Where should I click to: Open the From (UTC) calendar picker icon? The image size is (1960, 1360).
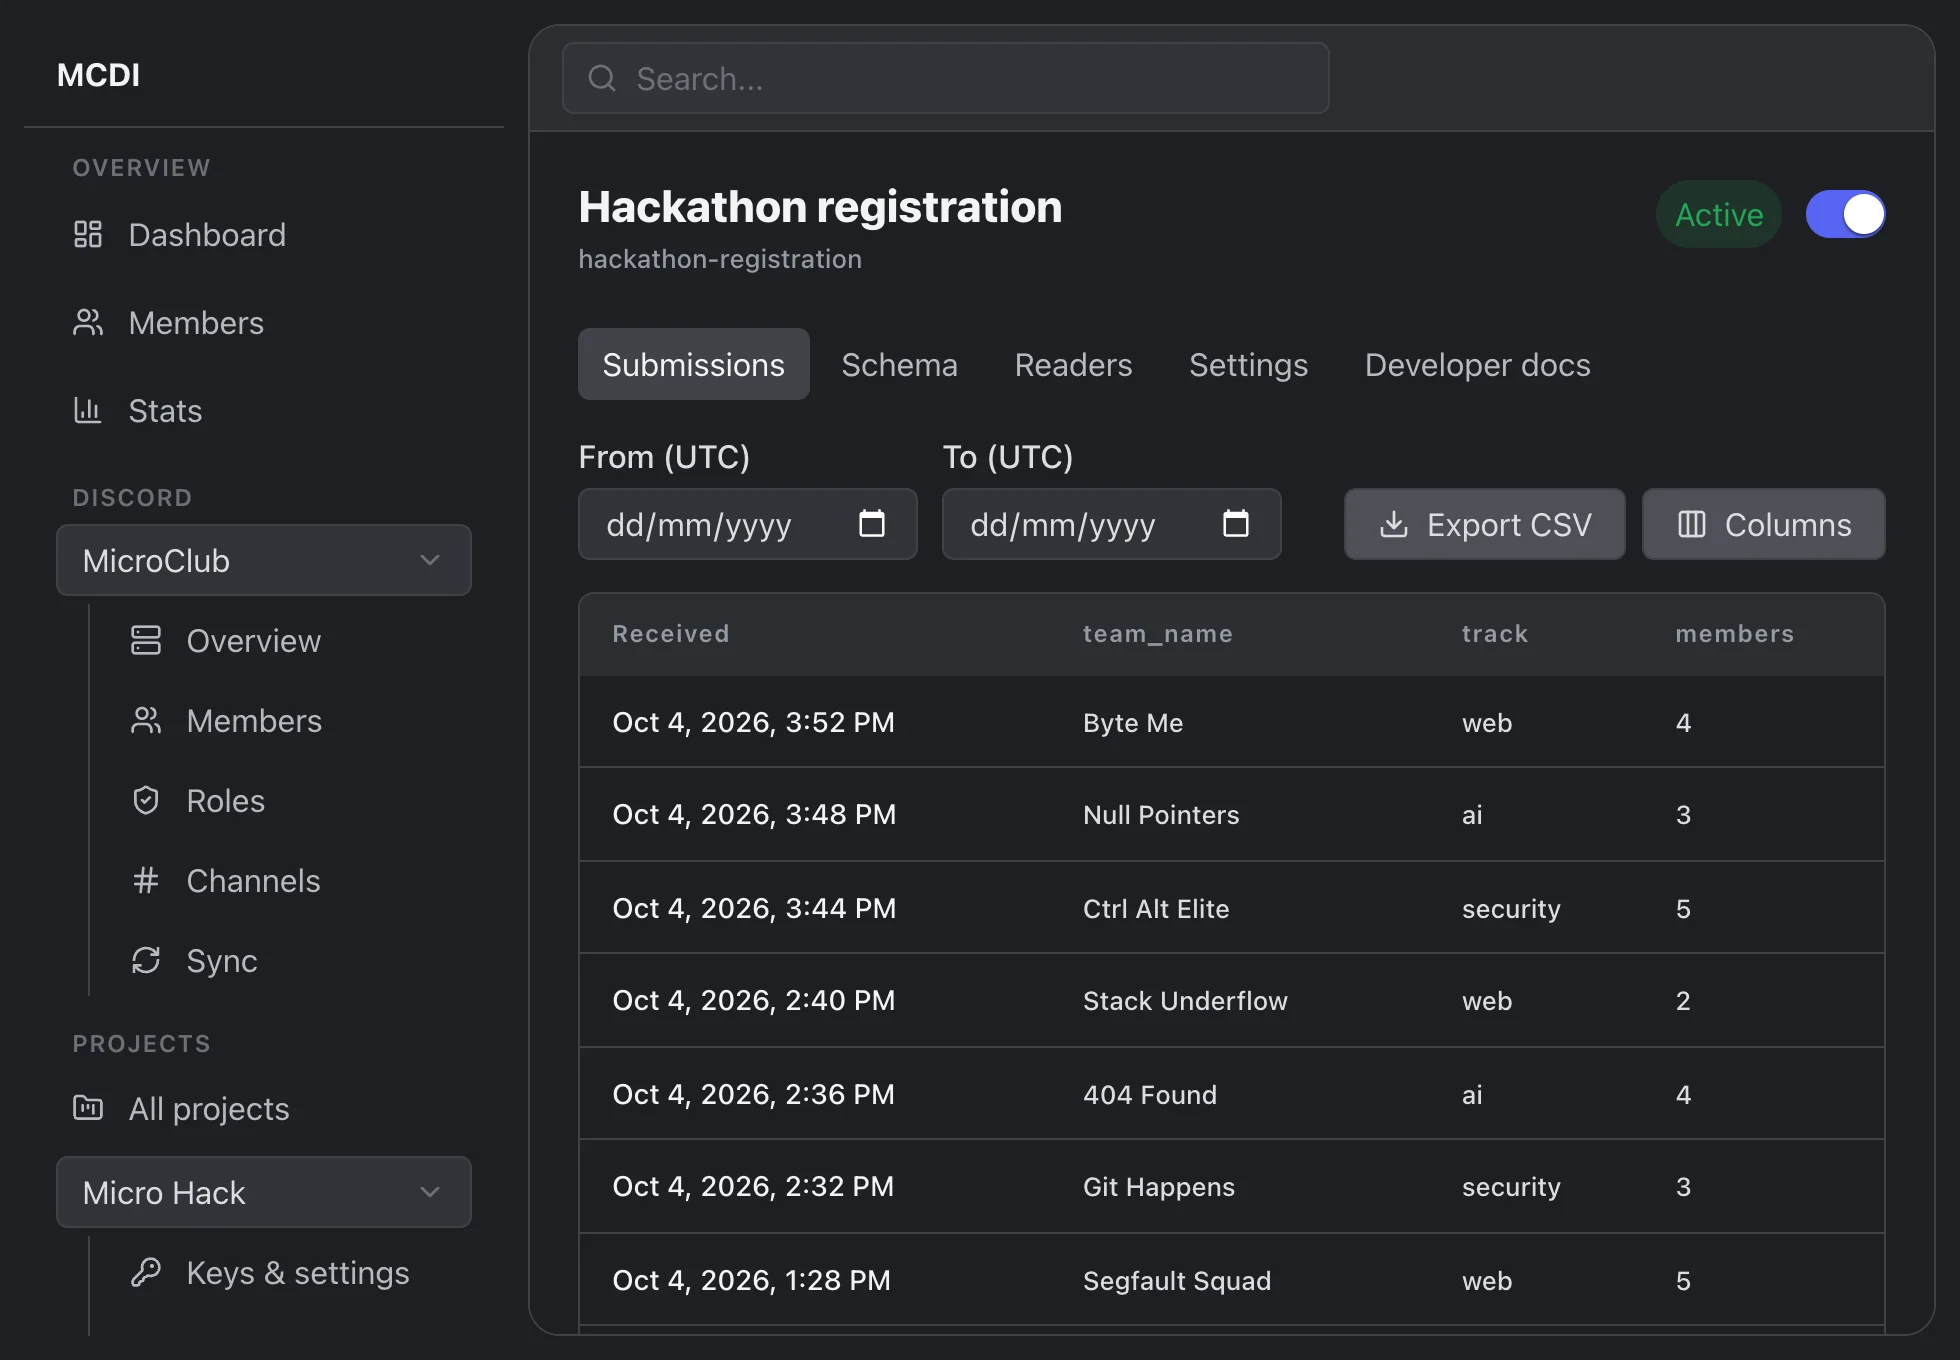coord(872,523)
